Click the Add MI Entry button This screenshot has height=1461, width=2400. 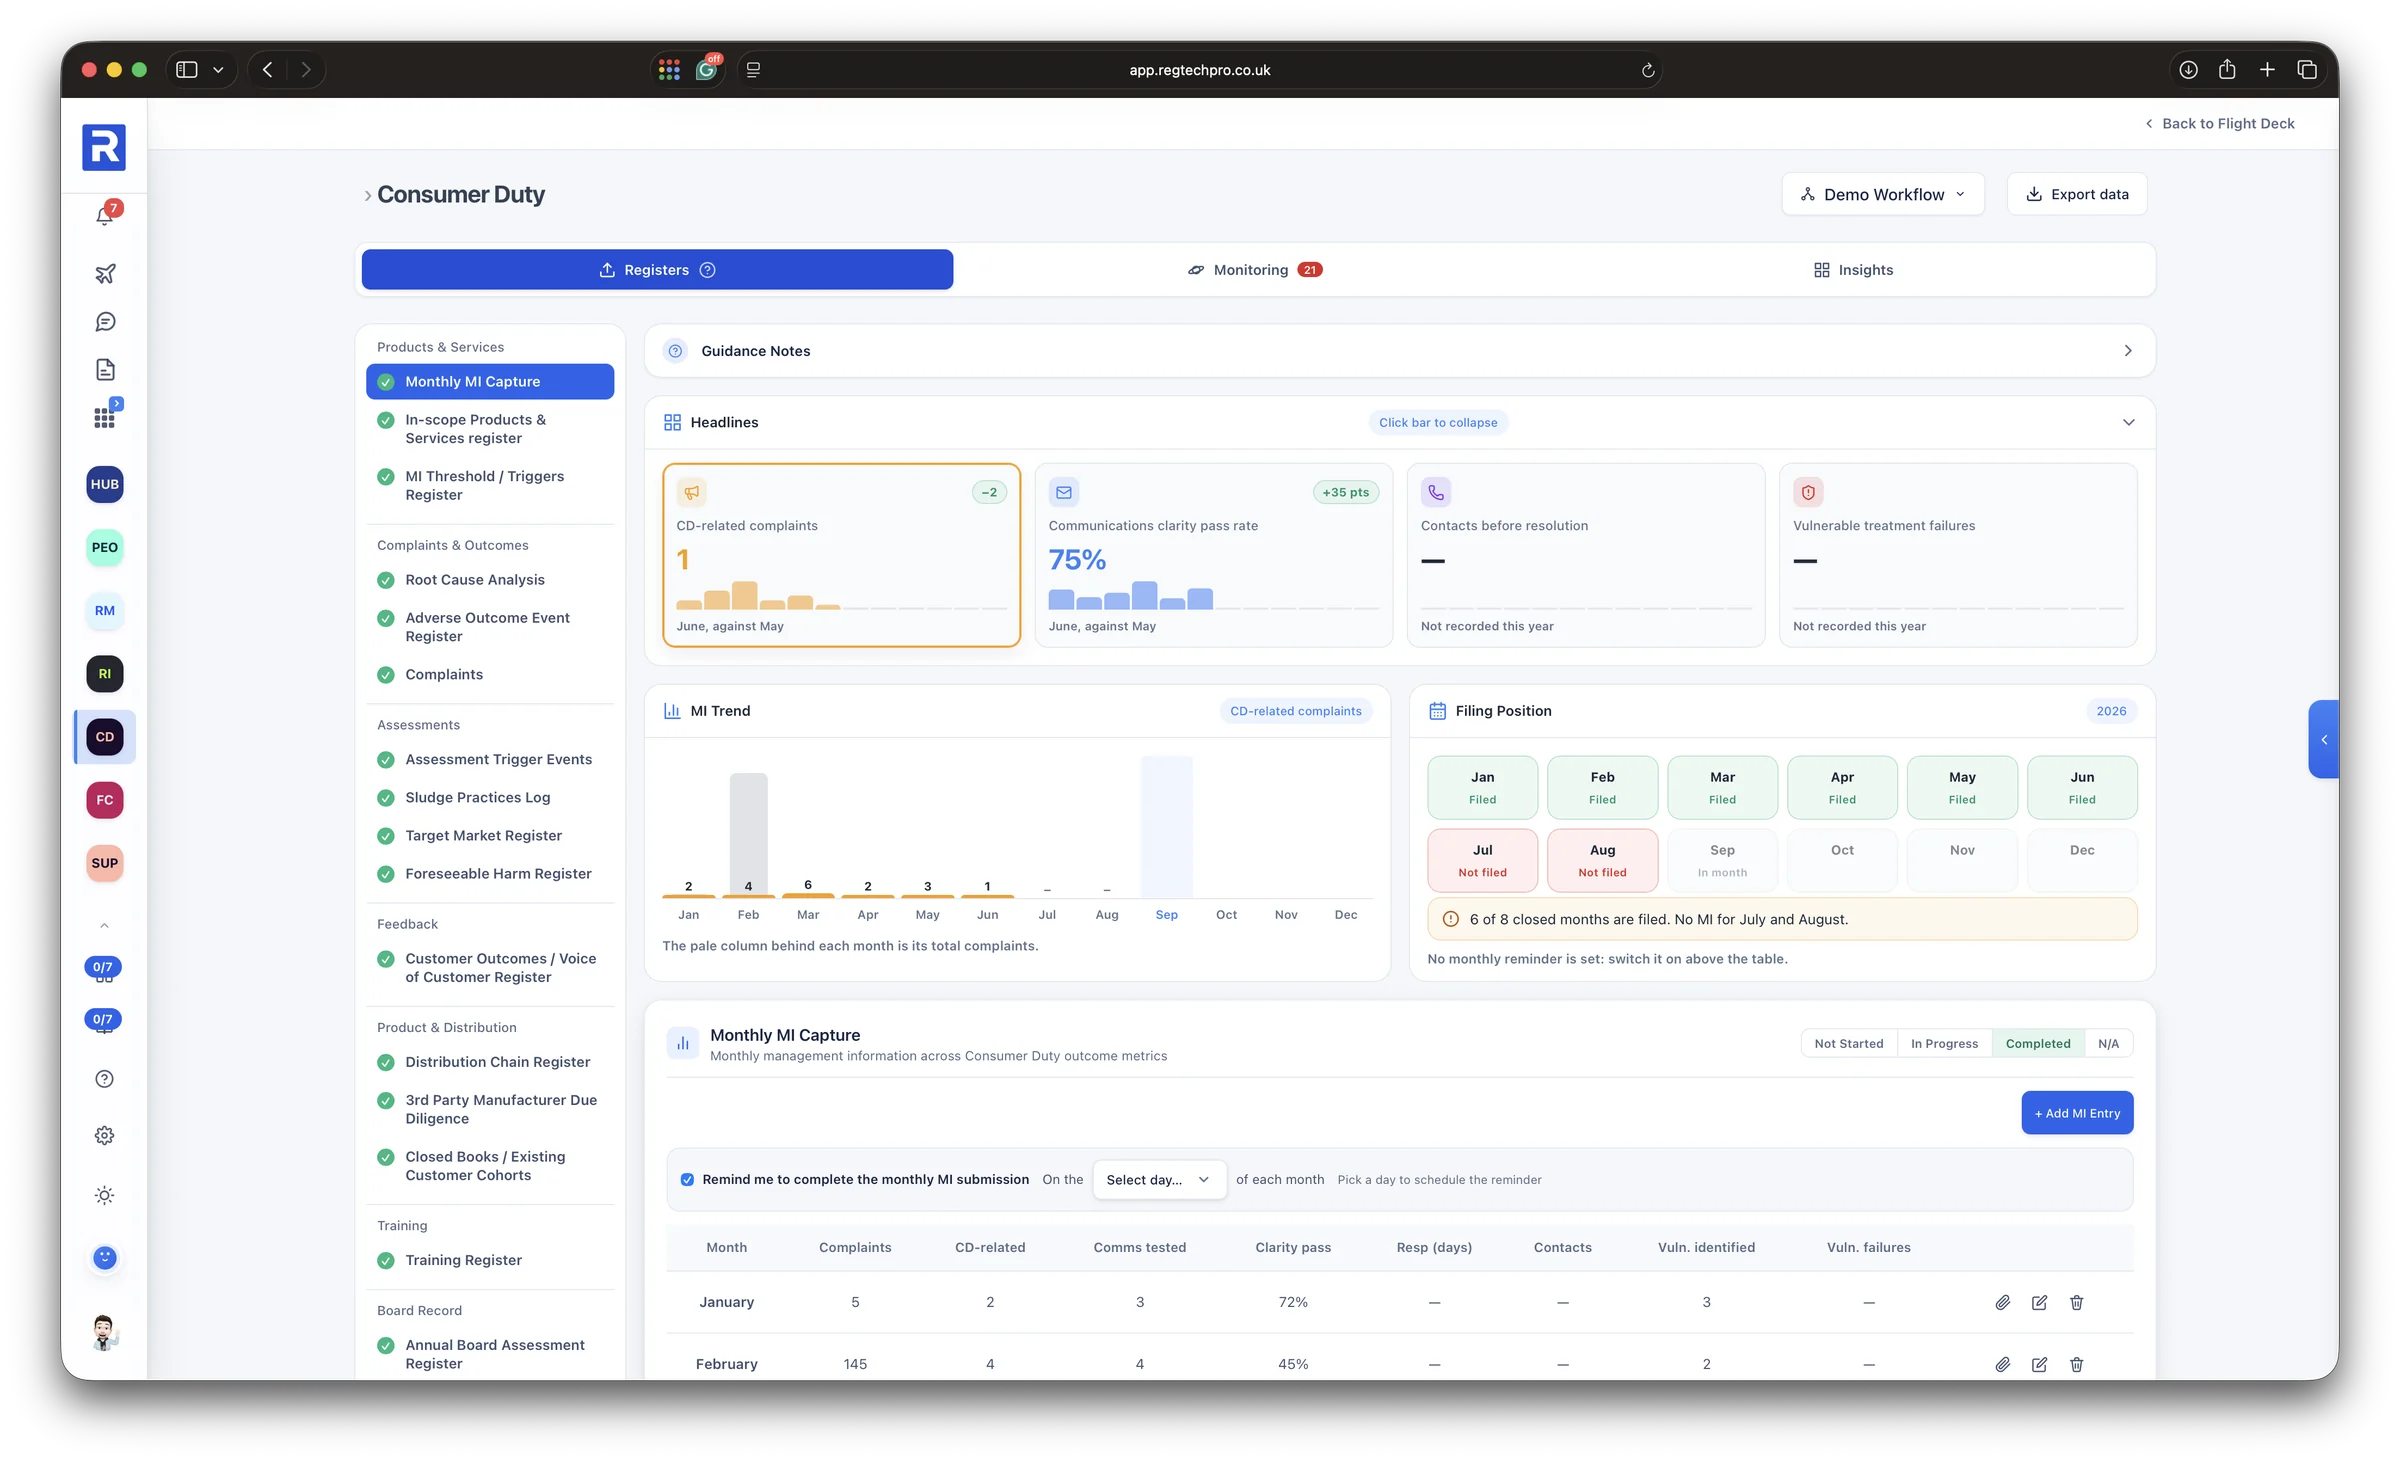[x=2077, y=1113]
